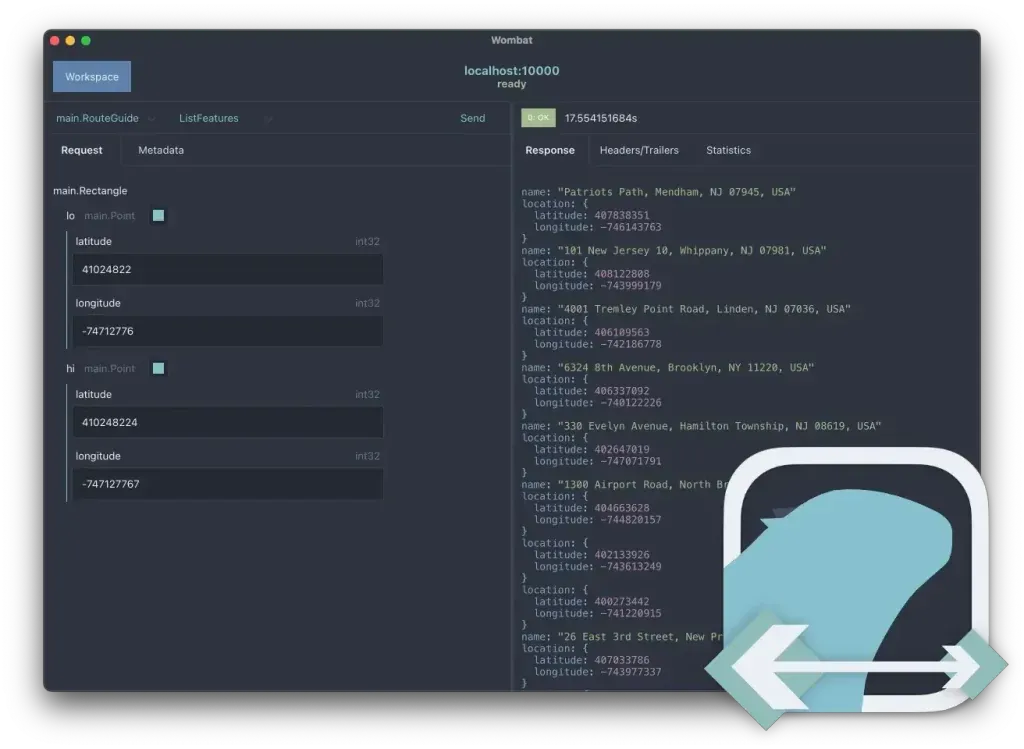
Task: Click the localhost:10000 server address
Action: coord(511,70)
